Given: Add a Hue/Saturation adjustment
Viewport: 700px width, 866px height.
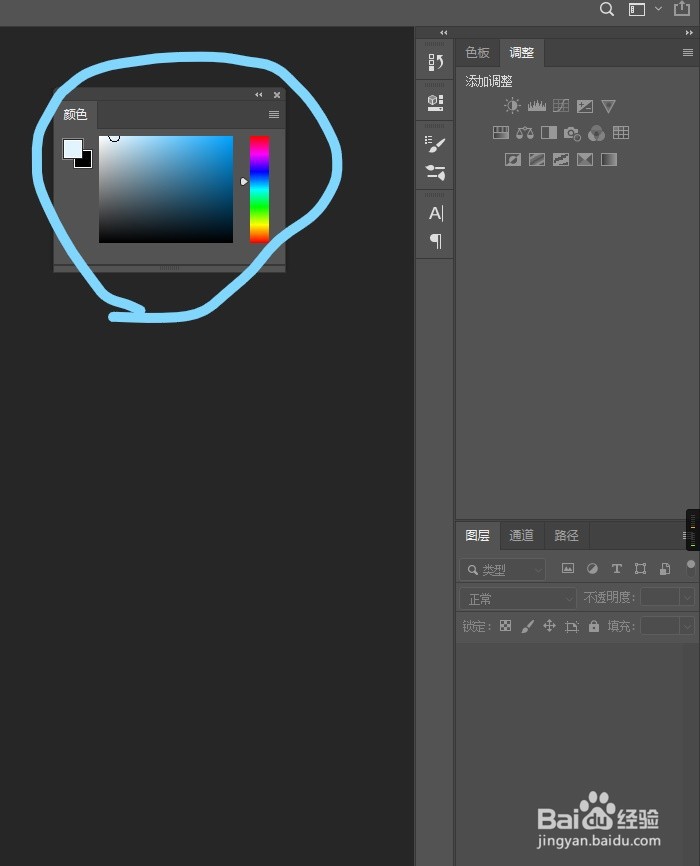Looking at the screenshot, I should pyautogui.click(x=501, y=133).
